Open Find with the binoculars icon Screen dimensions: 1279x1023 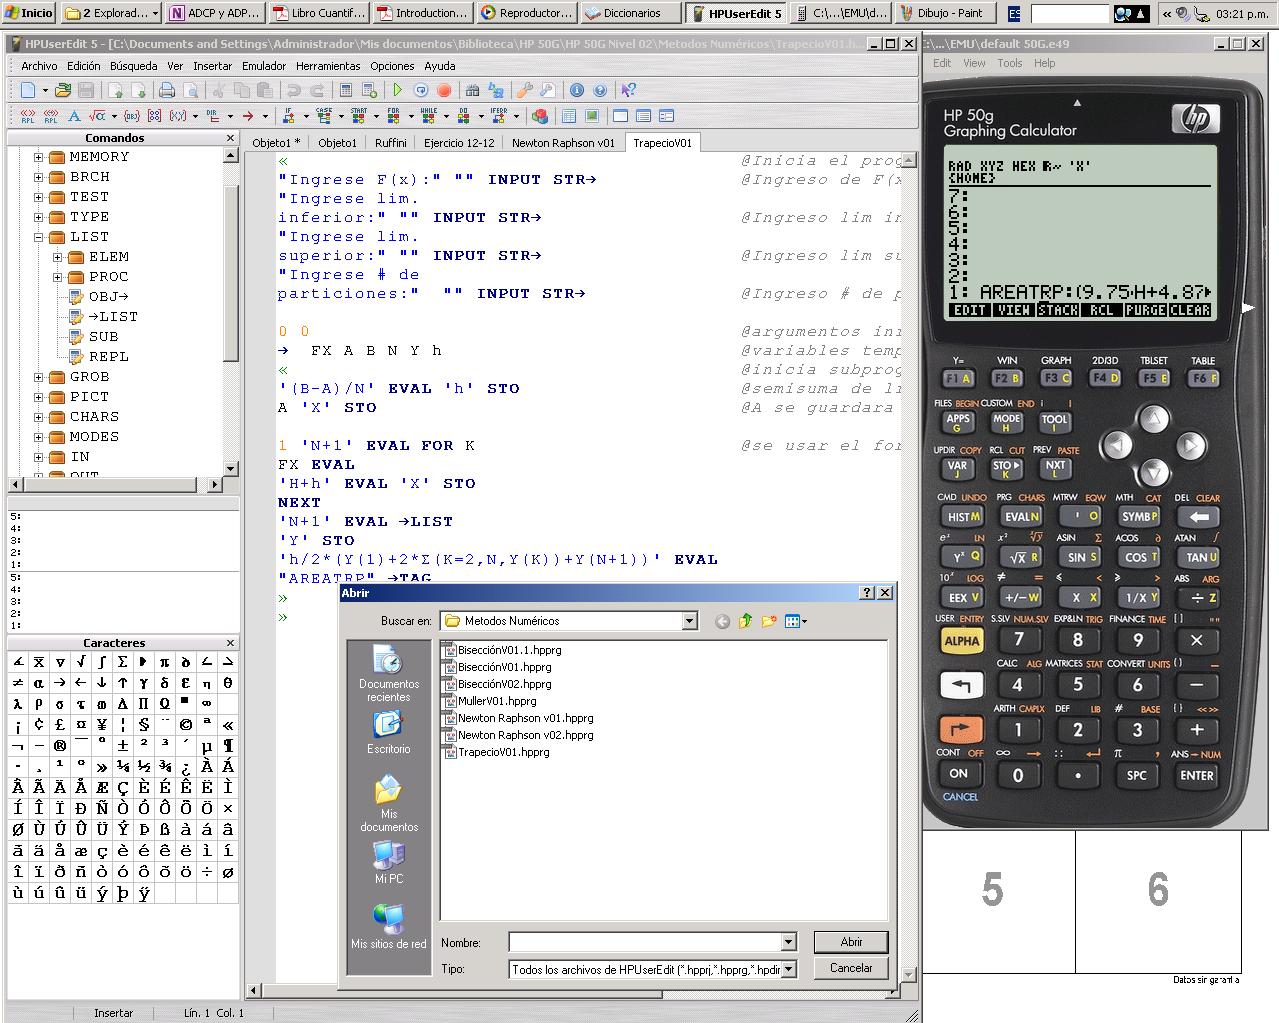click(x=472, y=90)
